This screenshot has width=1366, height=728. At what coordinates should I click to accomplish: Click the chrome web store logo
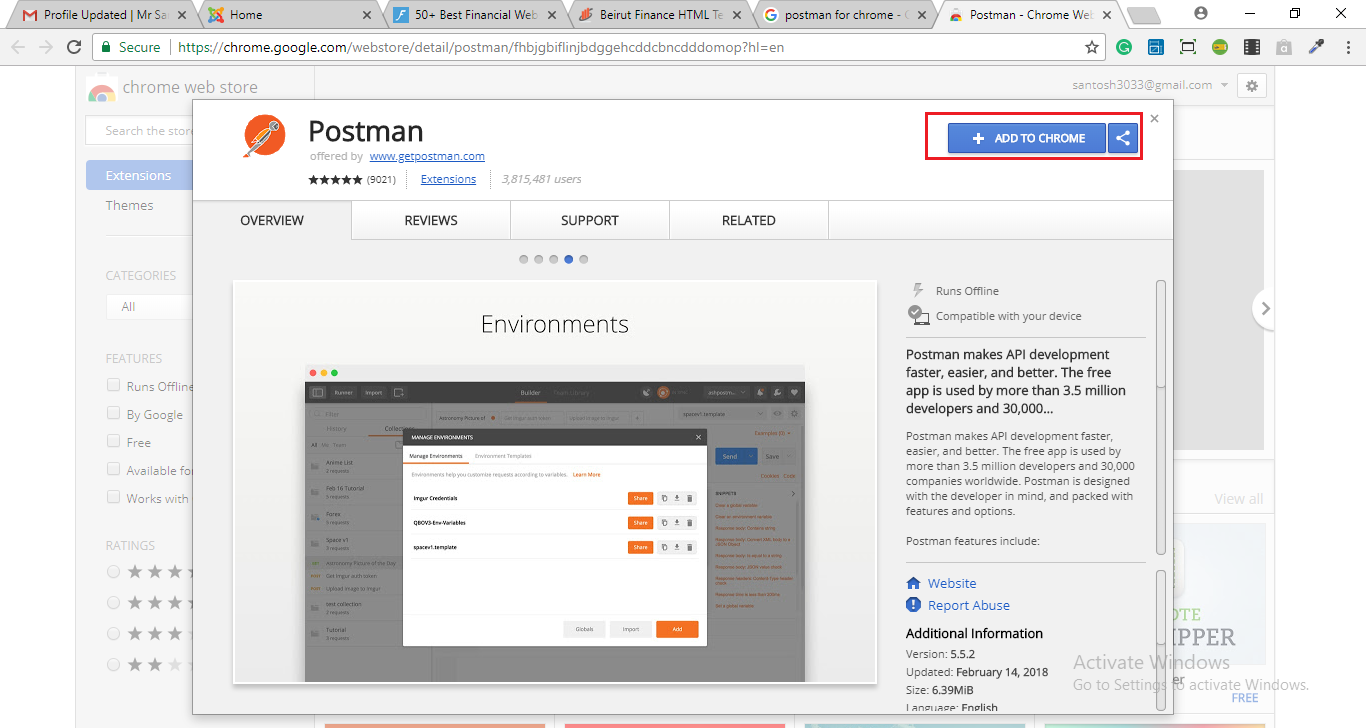pos(101,88)
